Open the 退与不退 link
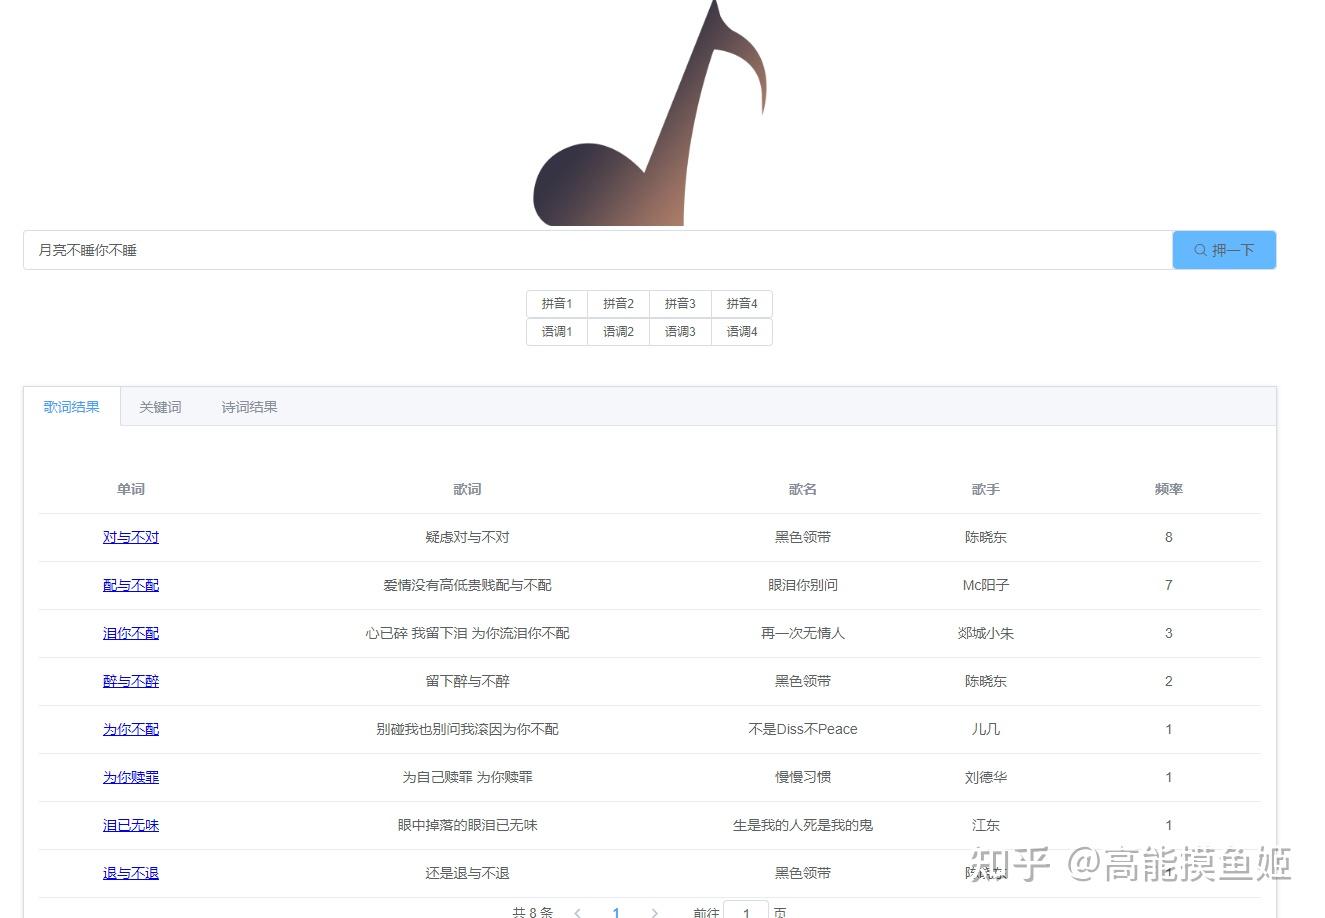The width and height of the screenshot is (1325, 918). coord(131,873)
